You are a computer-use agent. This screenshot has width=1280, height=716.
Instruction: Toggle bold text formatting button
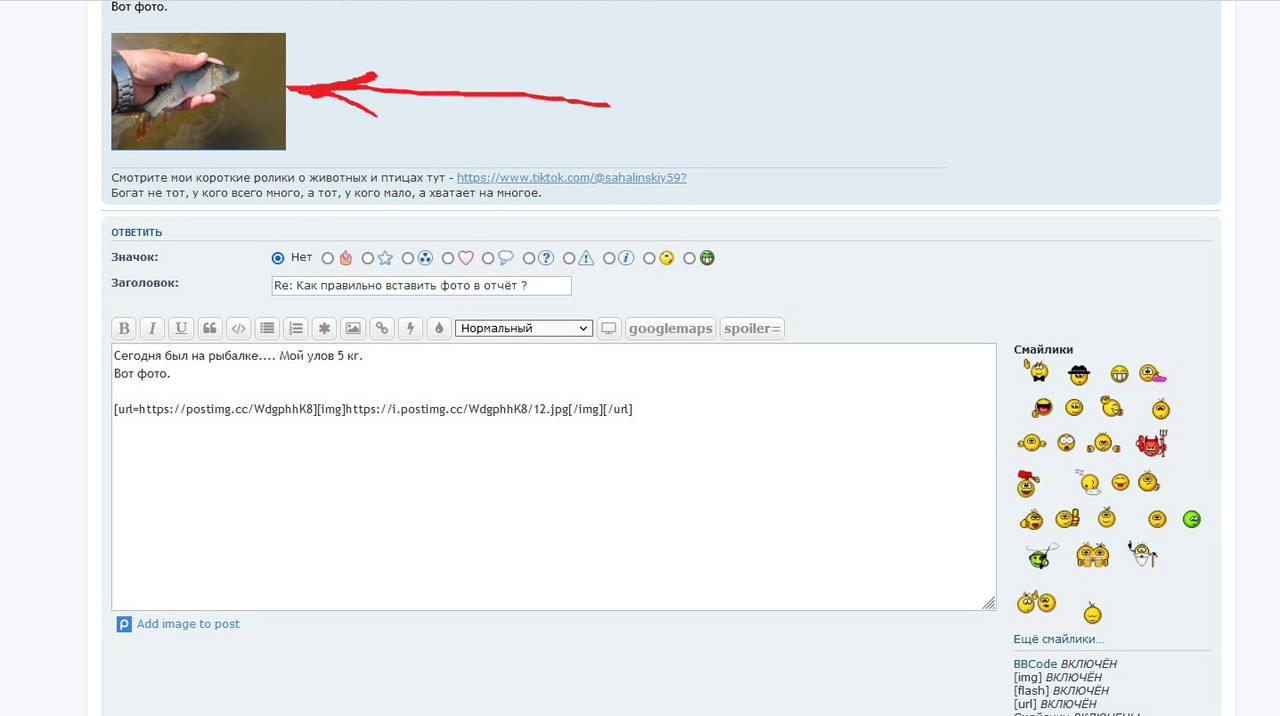tap(124, 328)
